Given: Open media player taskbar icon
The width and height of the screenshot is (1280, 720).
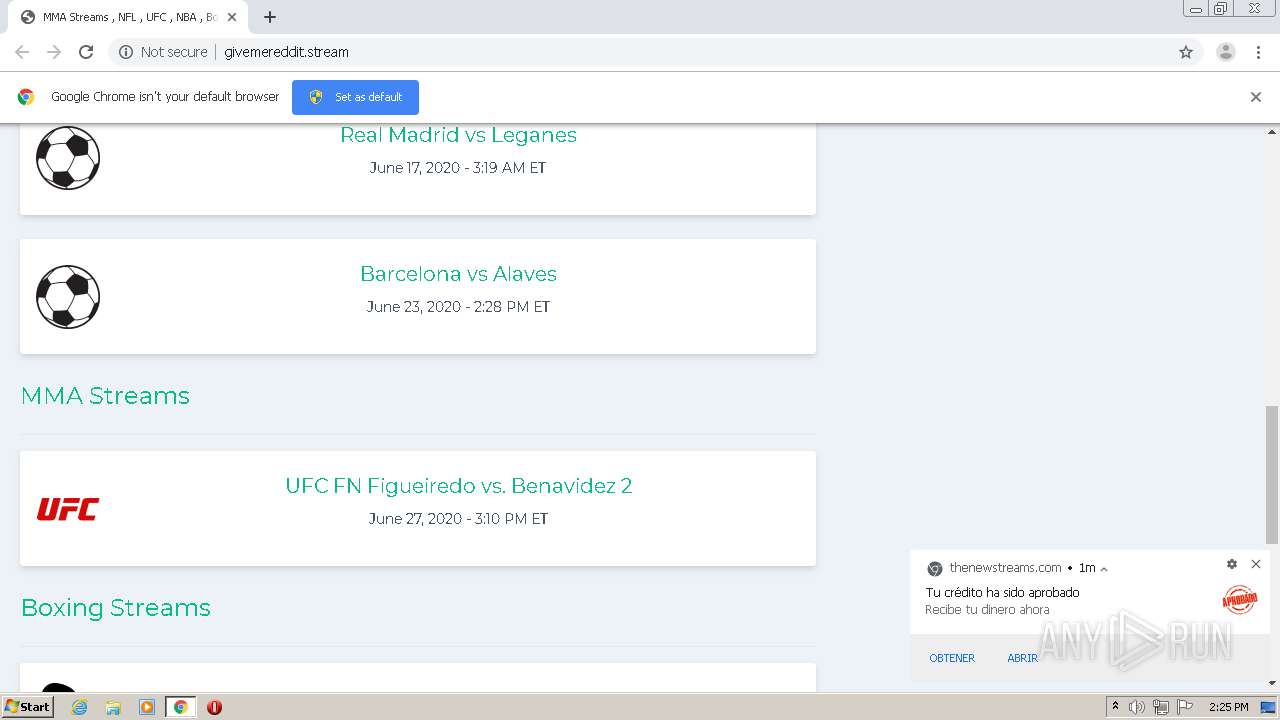Looking at the screenshot, I should click(146, 707).
